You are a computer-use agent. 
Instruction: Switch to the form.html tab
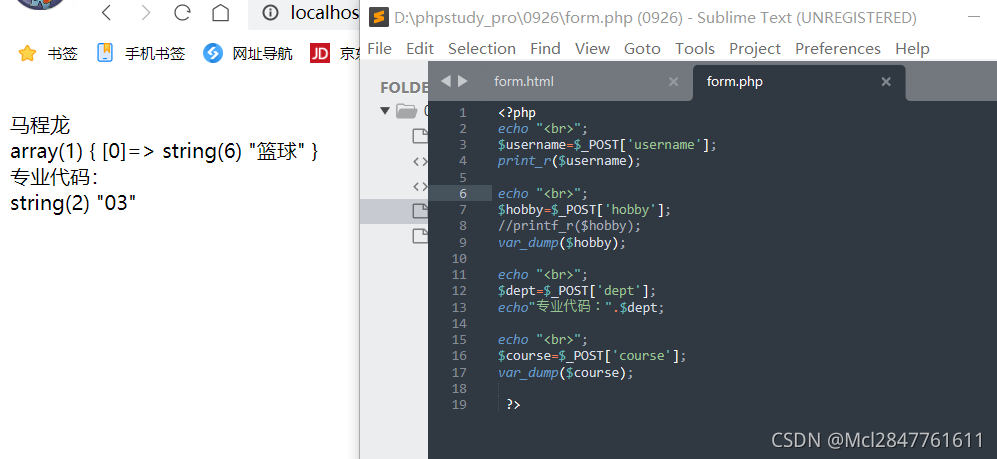(x=524, y=81)
